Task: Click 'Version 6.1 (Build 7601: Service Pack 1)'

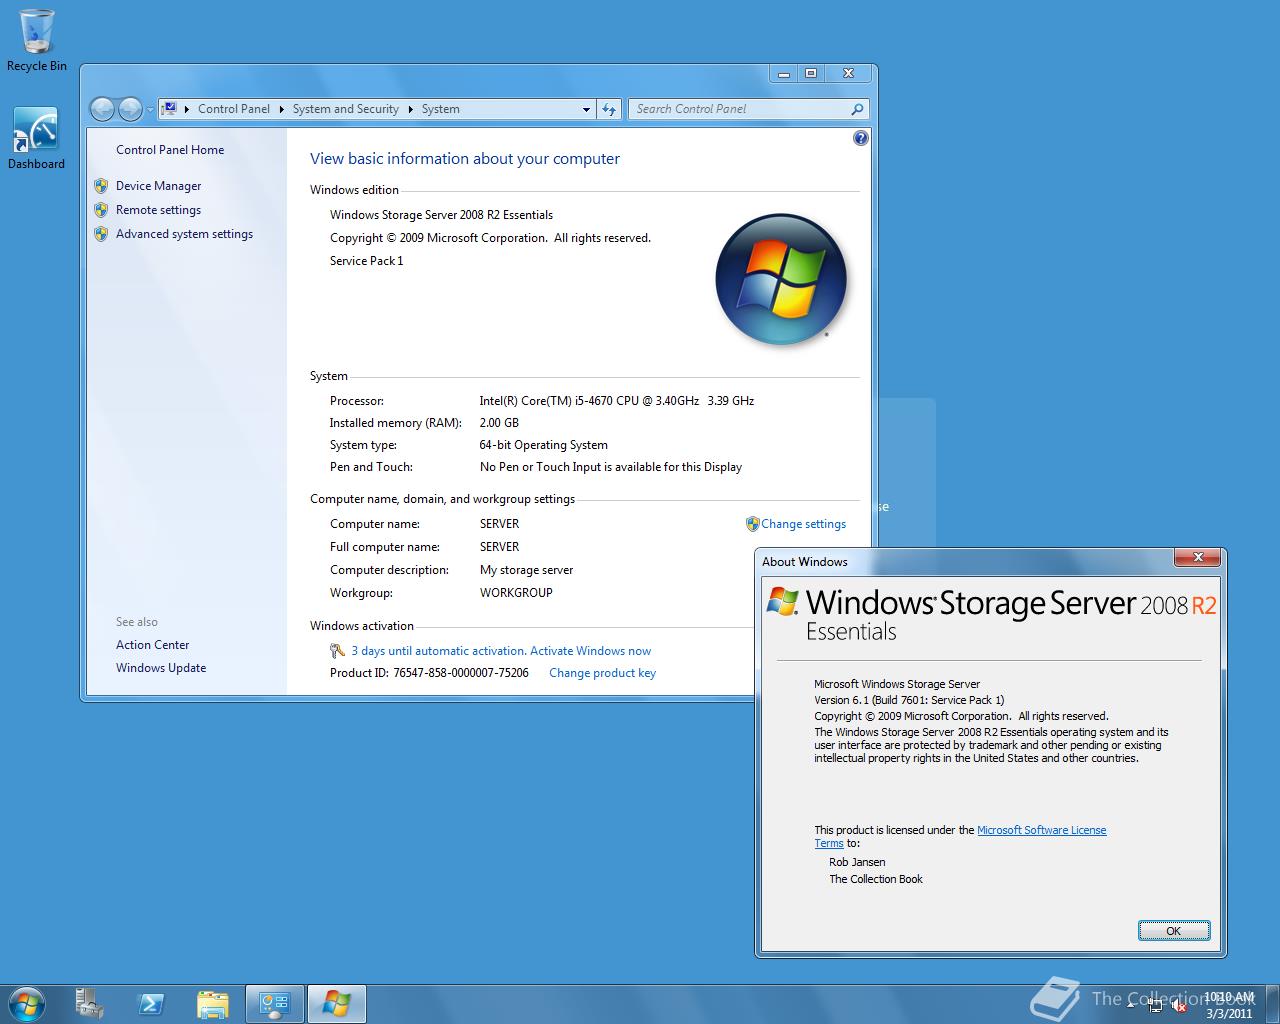Action: (909, 700)
